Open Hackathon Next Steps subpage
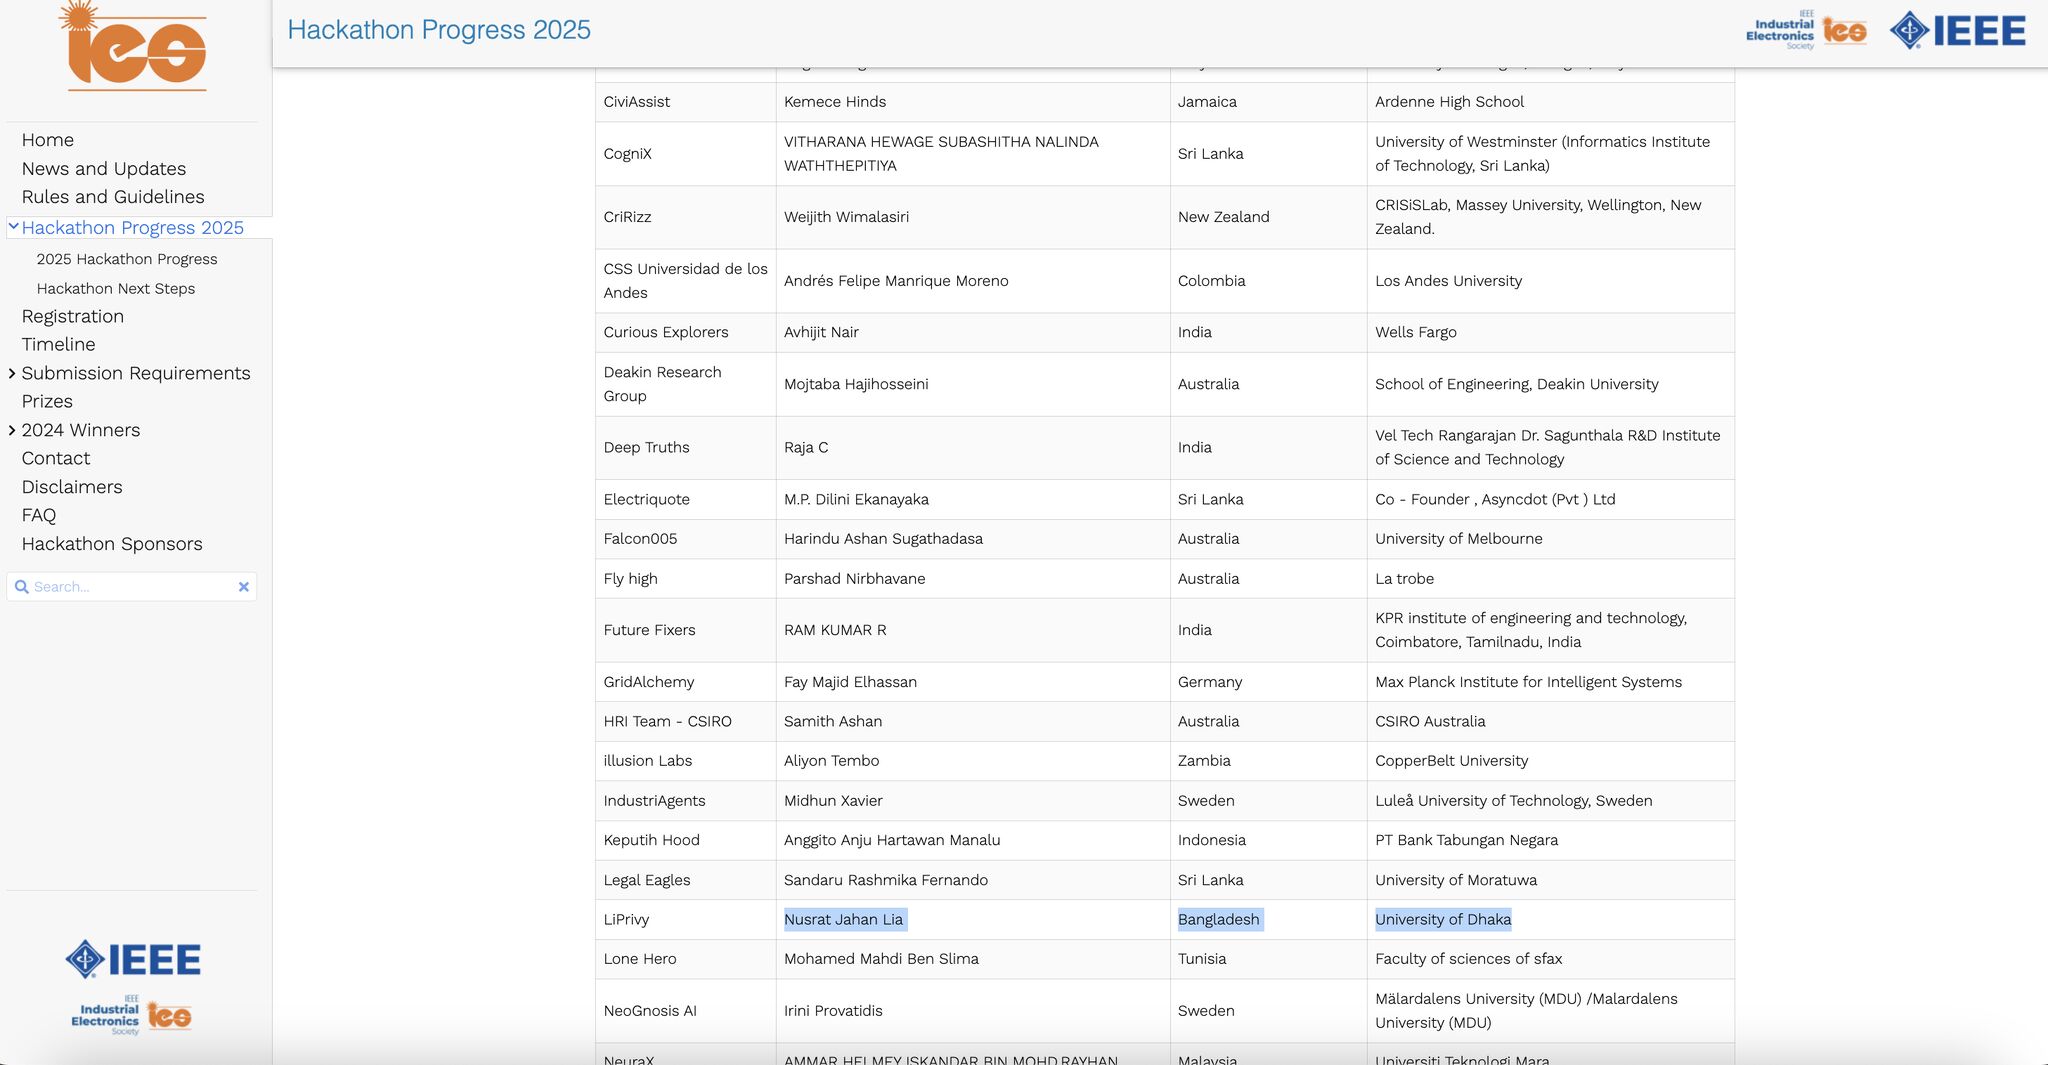Viewport: 2048px width, 1065px height. (x=116, y=289)
